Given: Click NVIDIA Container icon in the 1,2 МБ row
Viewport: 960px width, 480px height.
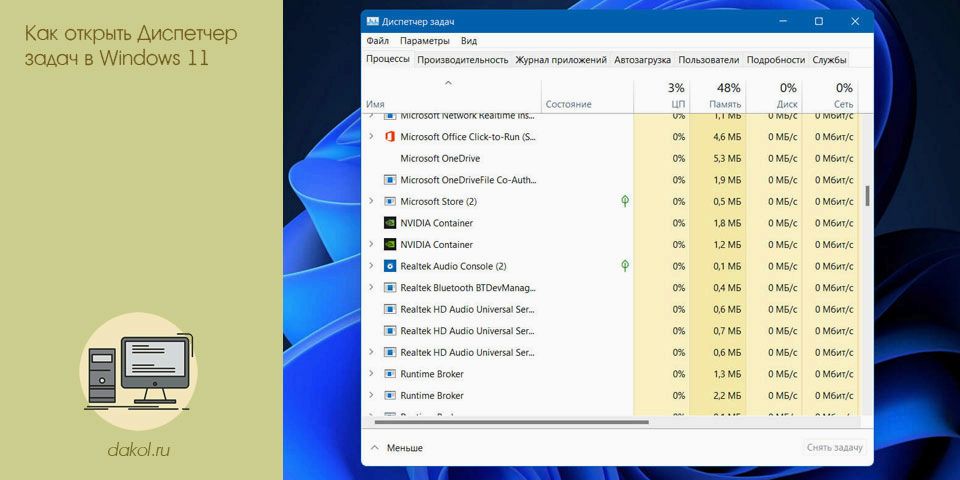Looking at the screenshot, I should tap(389, 244).
